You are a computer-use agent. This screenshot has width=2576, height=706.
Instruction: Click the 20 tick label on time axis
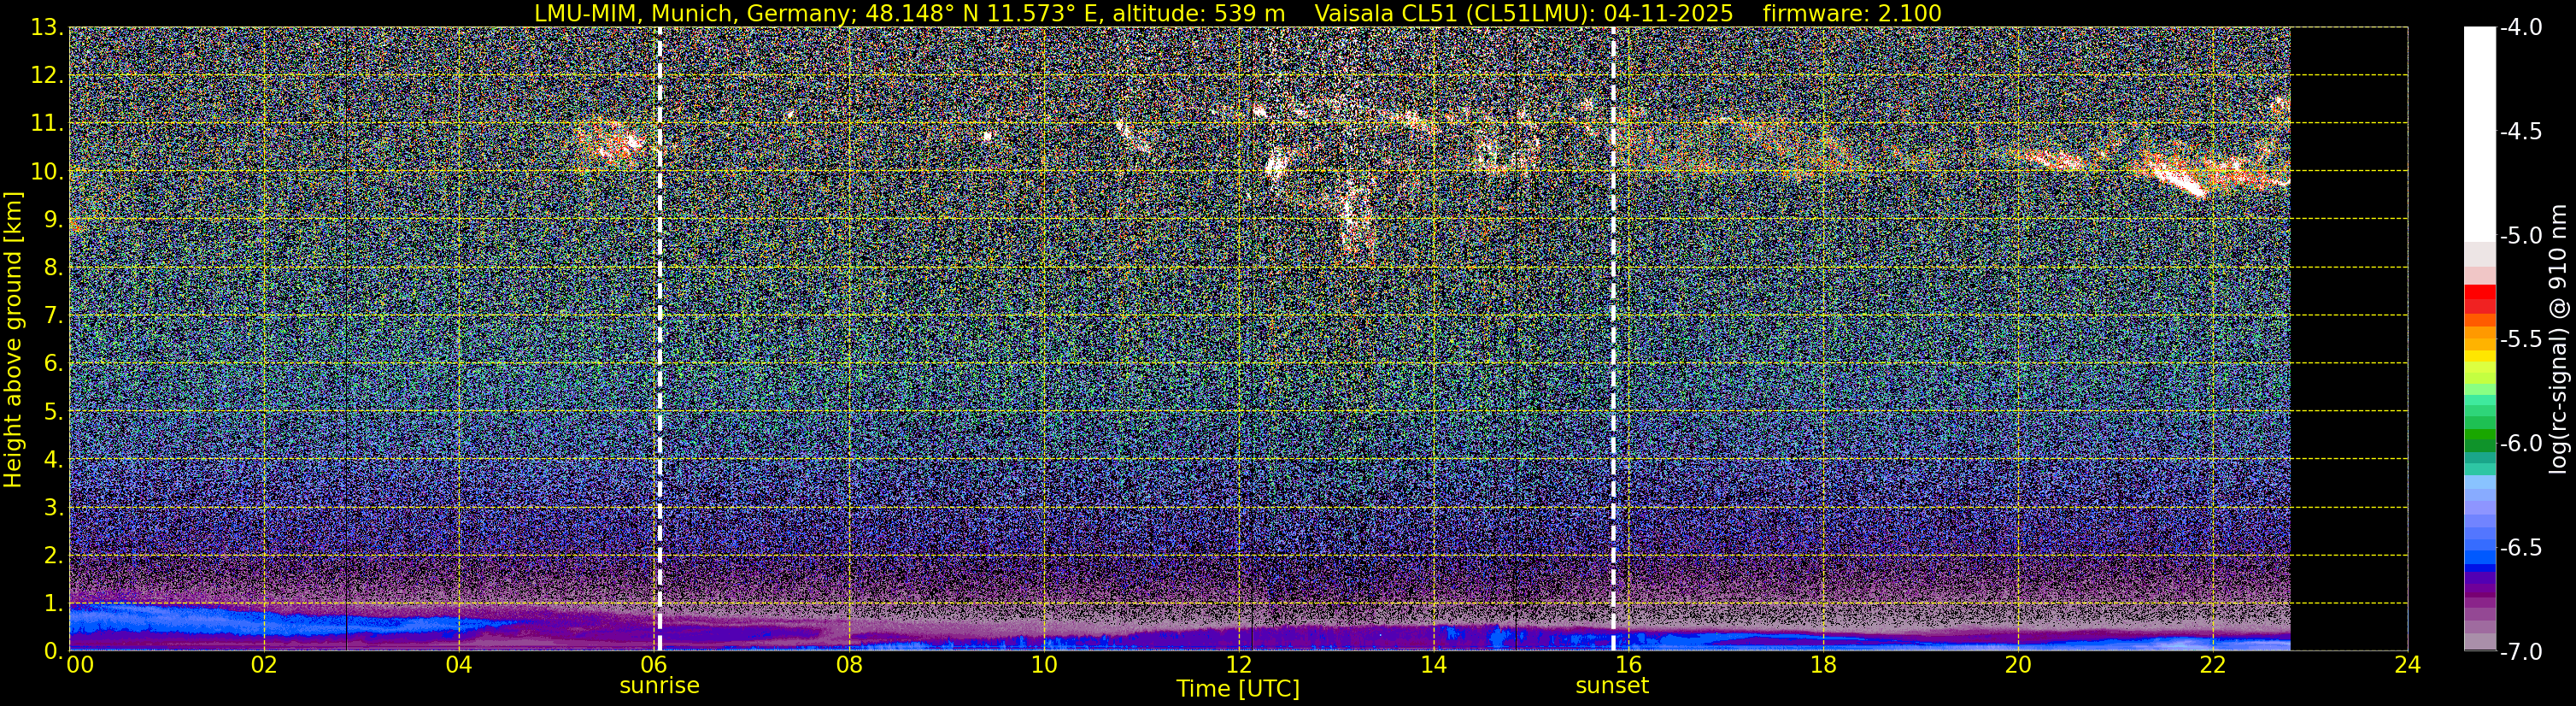tap(2018, 666)
